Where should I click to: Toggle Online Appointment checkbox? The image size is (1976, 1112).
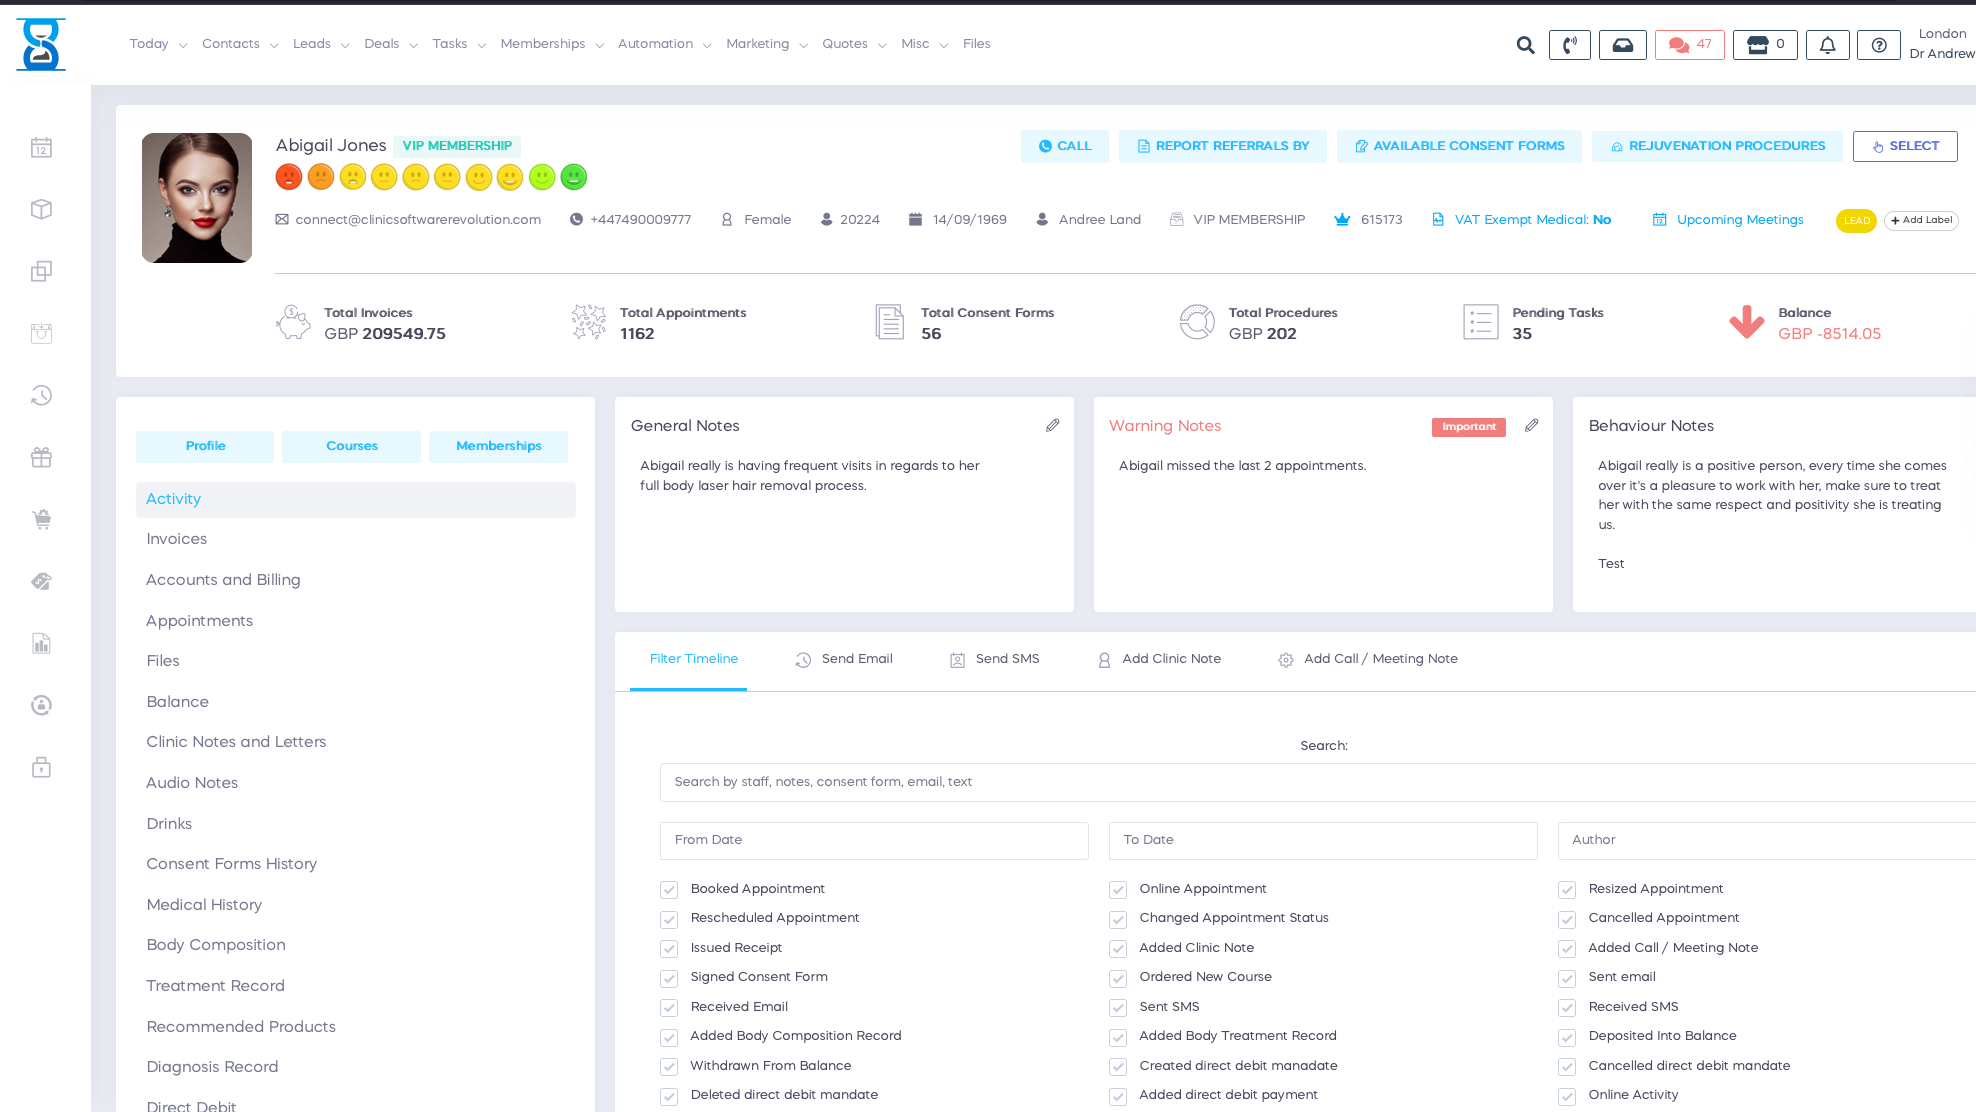pyautogui.click(x=1118, y=890)
